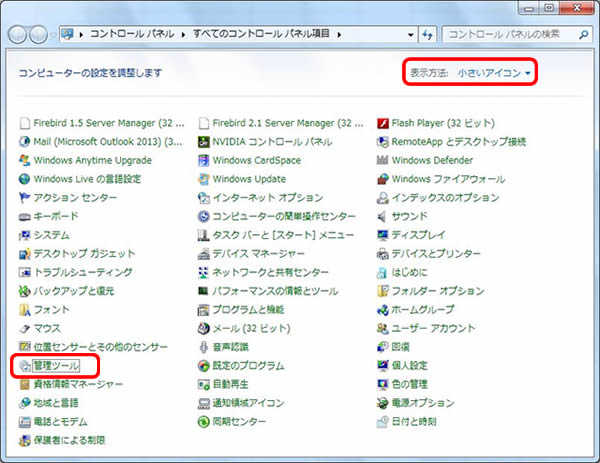Expand the address bar history dropdown arrow
This screenshot has width=600, height=463.
[x=411, y=35]
